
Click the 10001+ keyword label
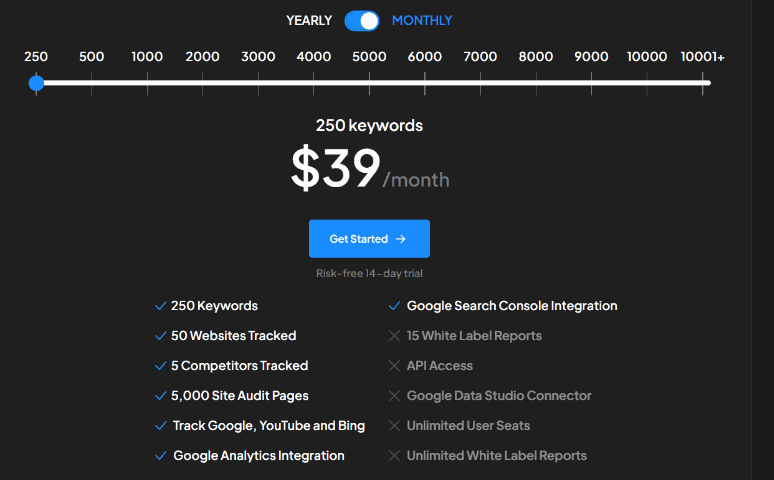click(x=702, y=57)
